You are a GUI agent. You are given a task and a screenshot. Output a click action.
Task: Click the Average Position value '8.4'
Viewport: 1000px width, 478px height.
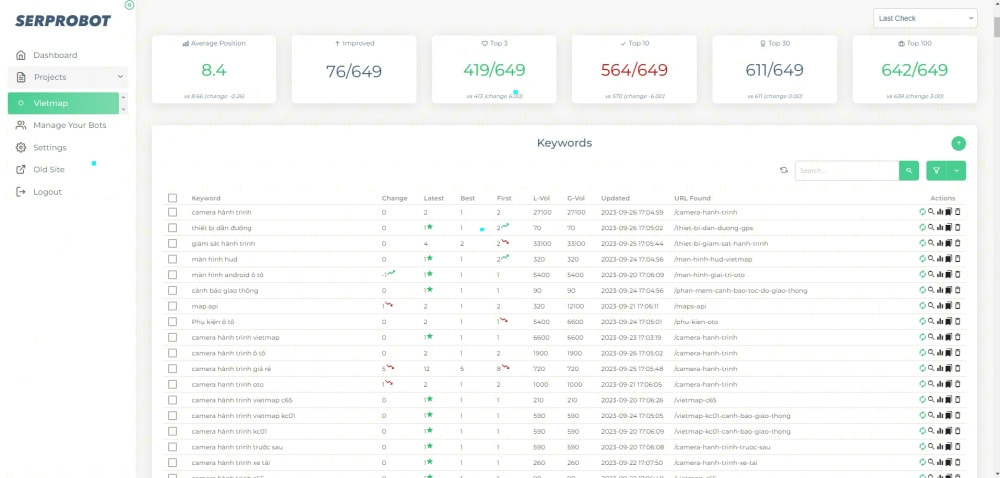[214, 70]
